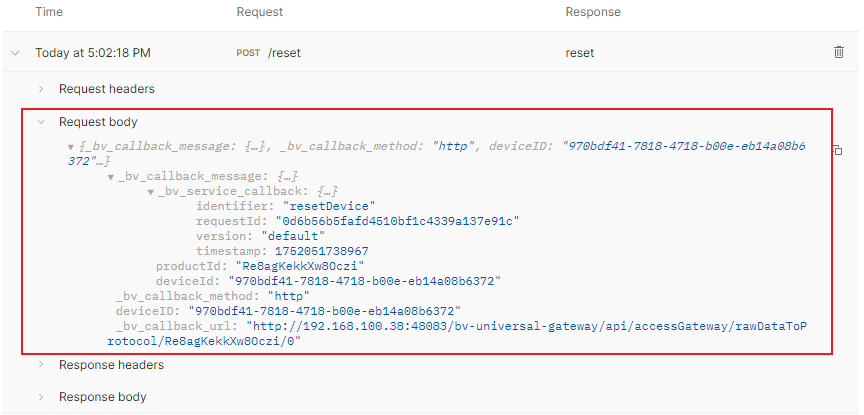The image size is (864, 415).
Task: Select the top-level deviceID value
Action: [x=325, y=311]
